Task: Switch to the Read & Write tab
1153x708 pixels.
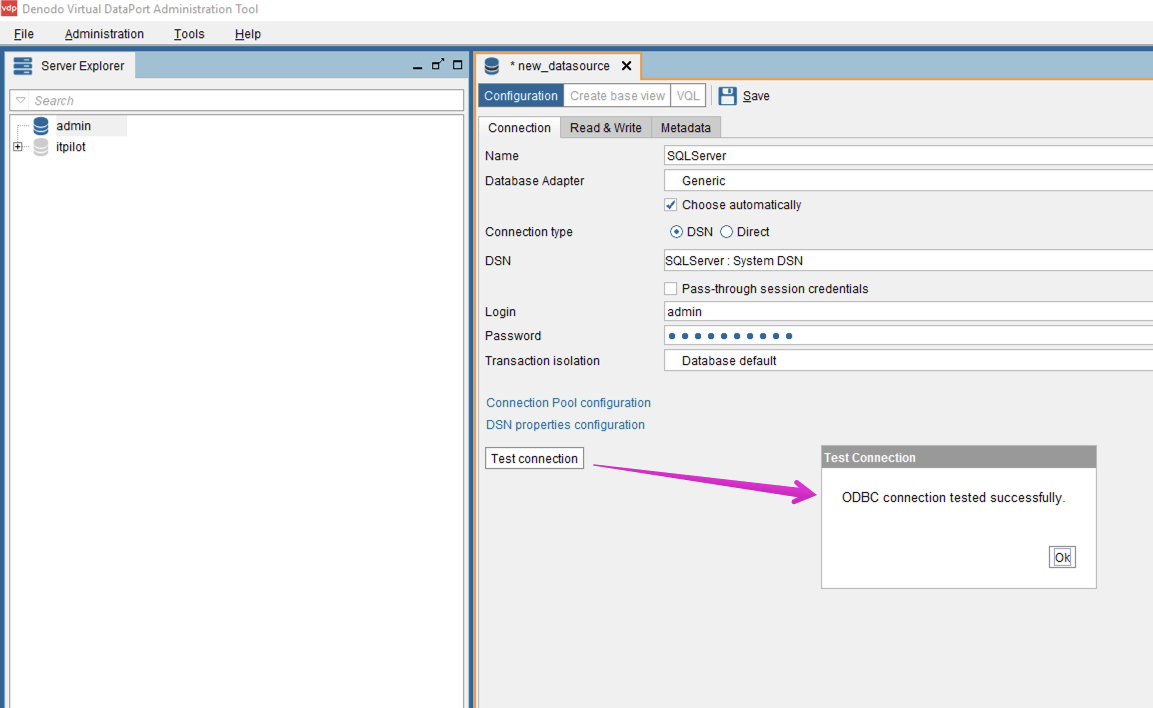Action: pos(606,127)
